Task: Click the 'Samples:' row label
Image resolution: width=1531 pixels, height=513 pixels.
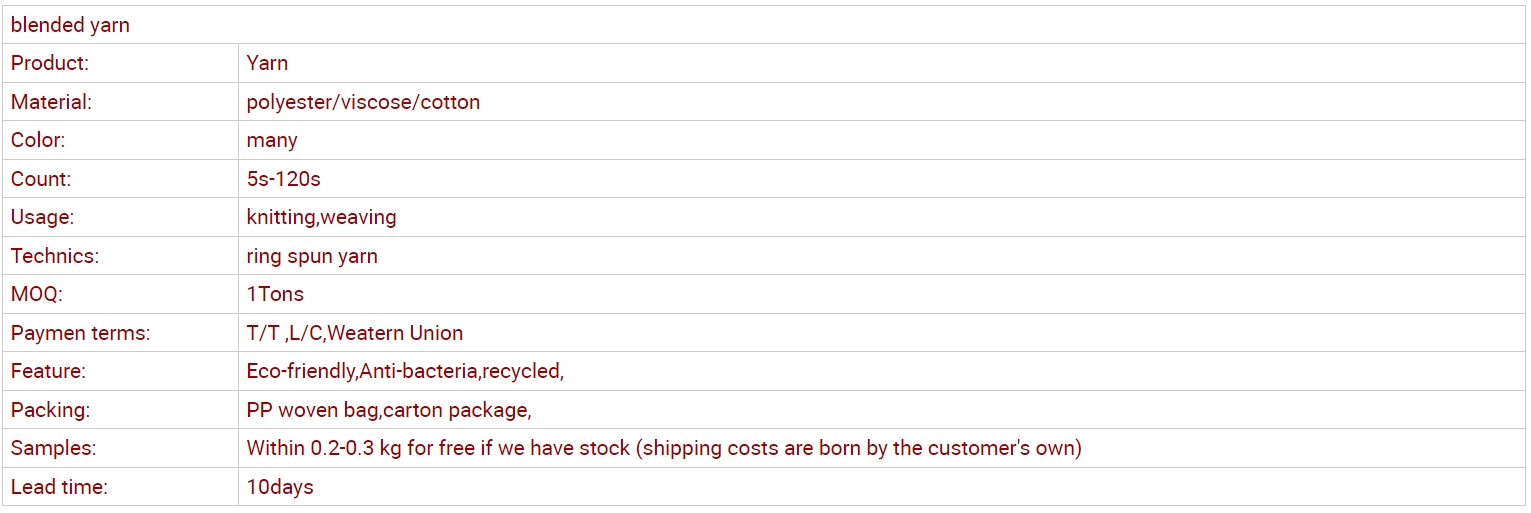Action: pyautogui.click(x=53, y=448)
